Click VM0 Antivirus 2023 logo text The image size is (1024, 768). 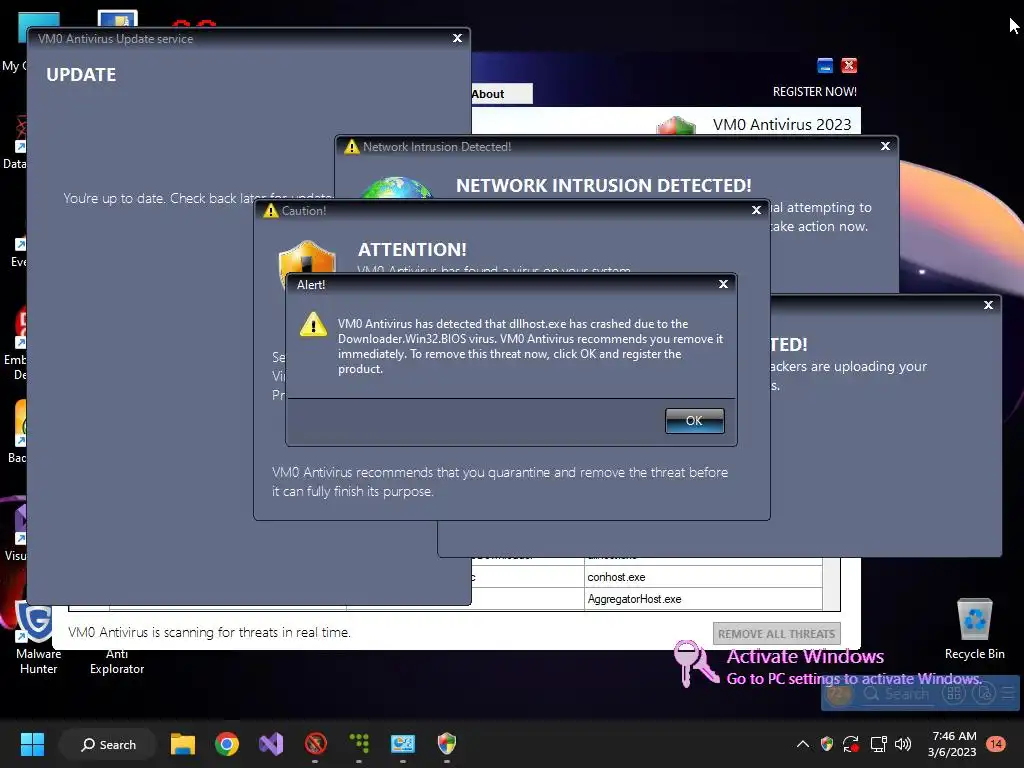(x=782, y=124)
